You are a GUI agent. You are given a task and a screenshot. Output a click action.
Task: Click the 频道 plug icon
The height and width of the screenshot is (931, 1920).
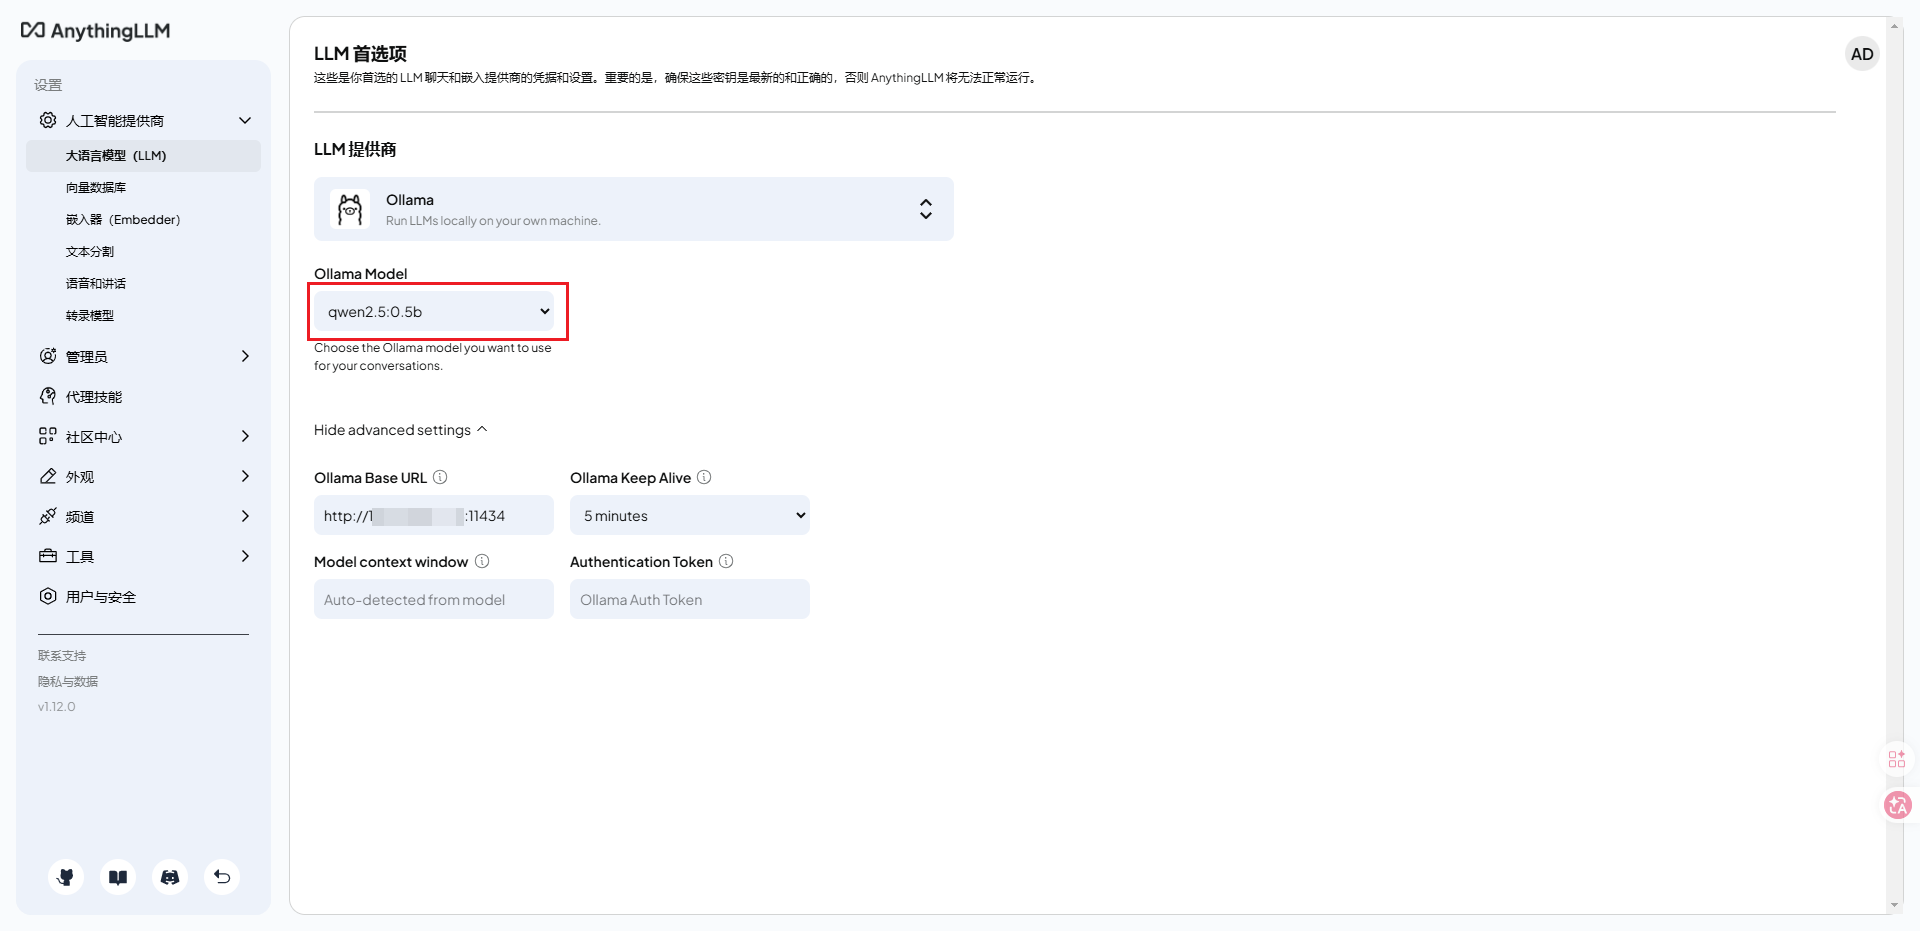[48, 516]
